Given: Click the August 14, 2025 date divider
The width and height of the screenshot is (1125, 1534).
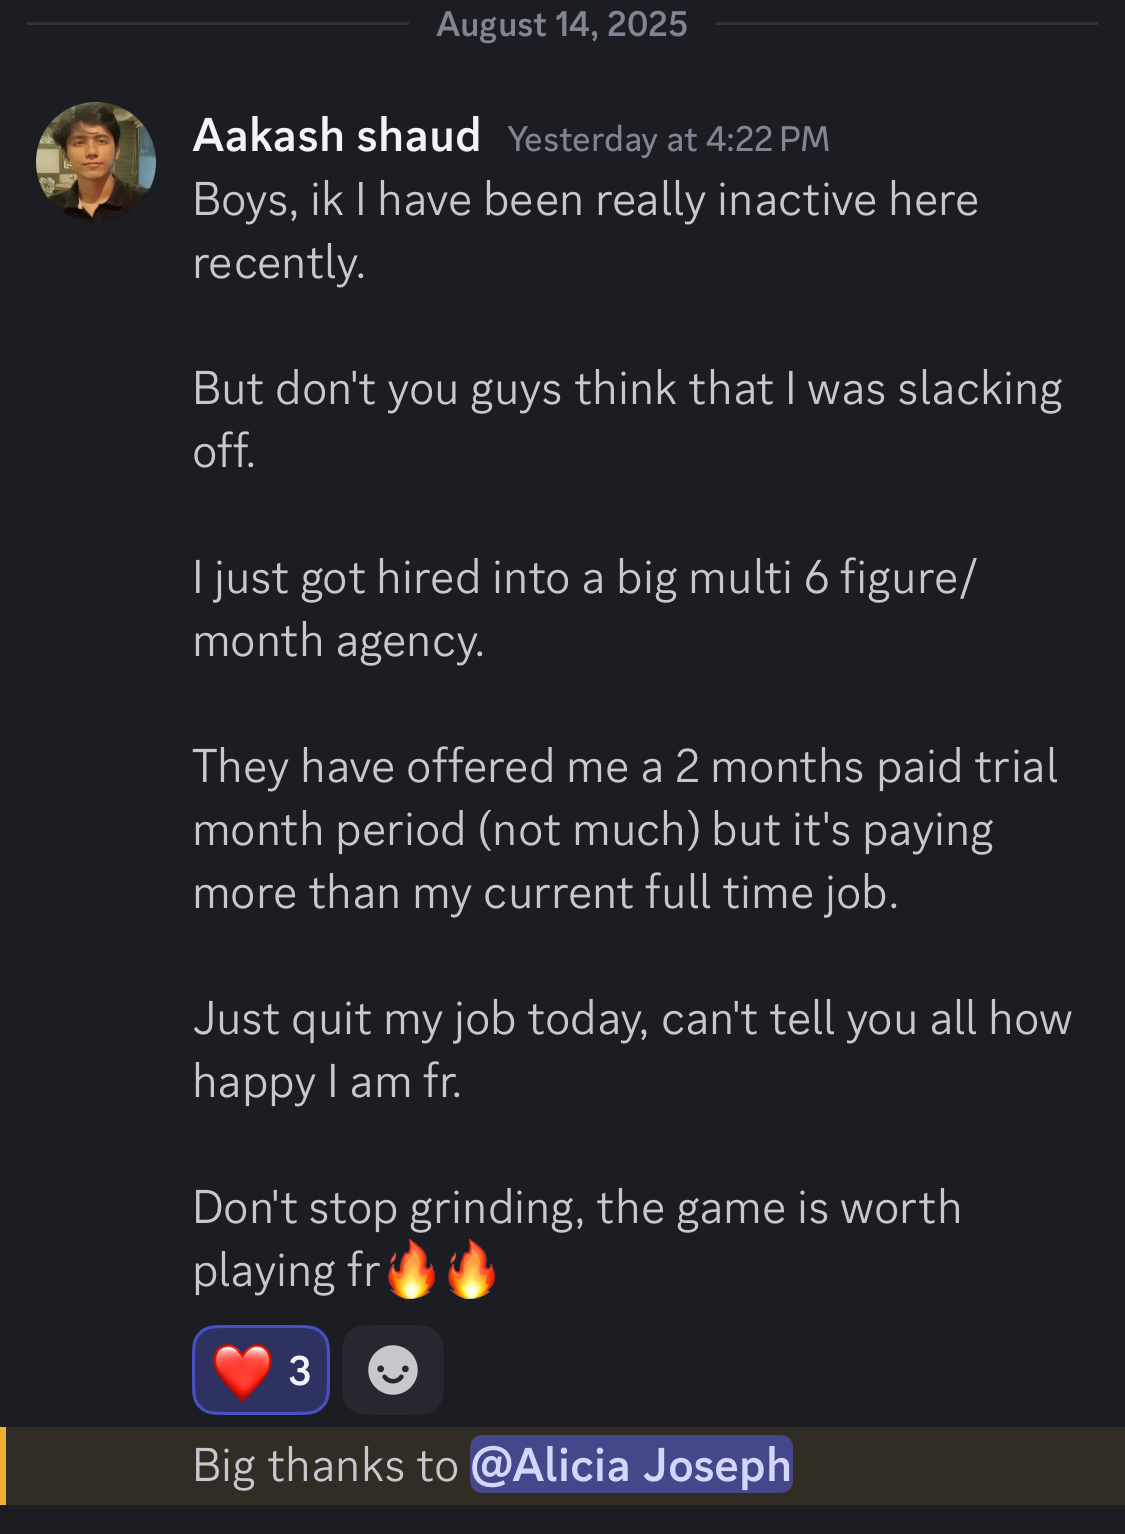Looking at the screenshot, I should pos(562,24).
